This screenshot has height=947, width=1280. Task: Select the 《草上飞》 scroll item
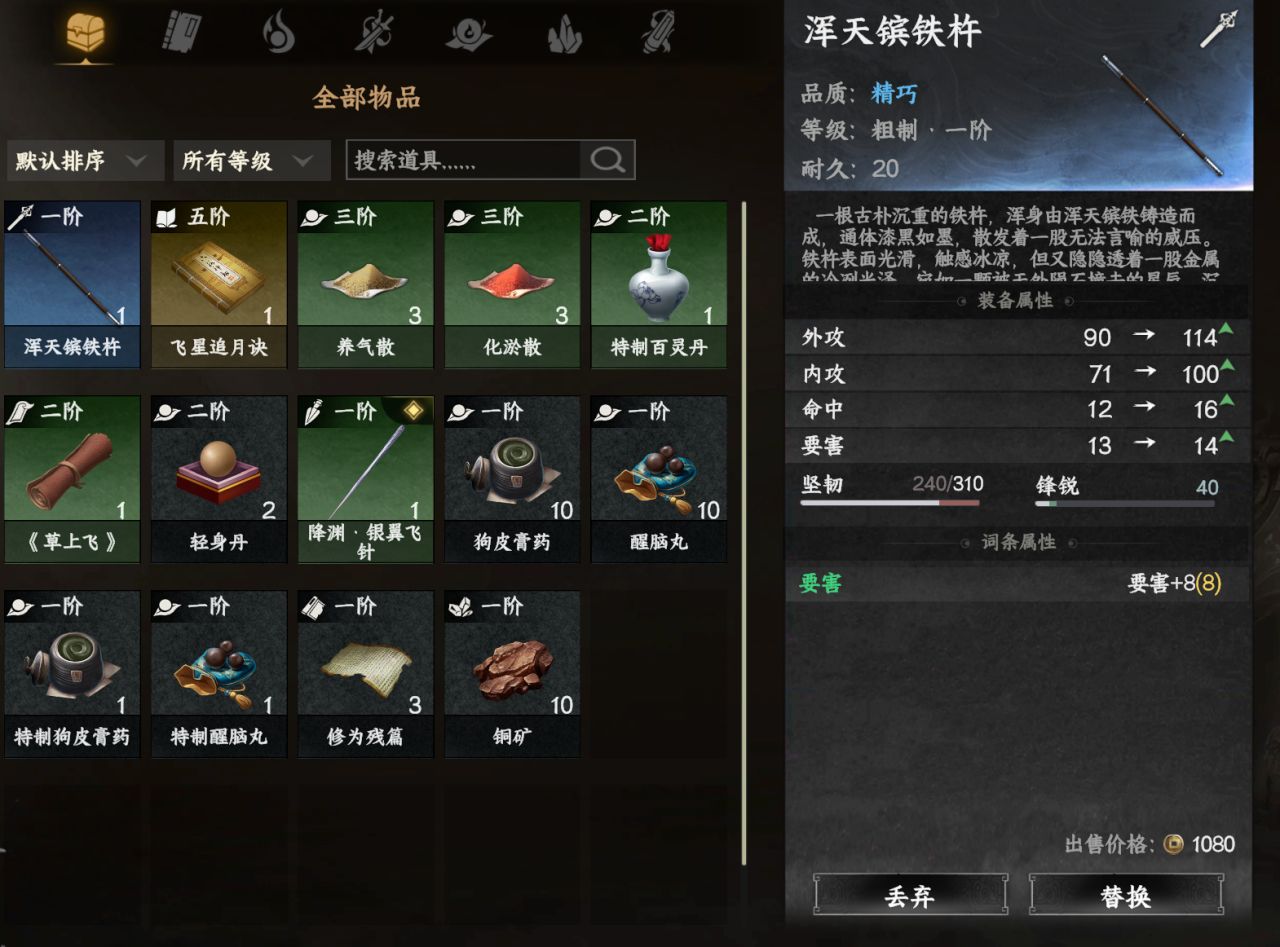tap(72, 479)
